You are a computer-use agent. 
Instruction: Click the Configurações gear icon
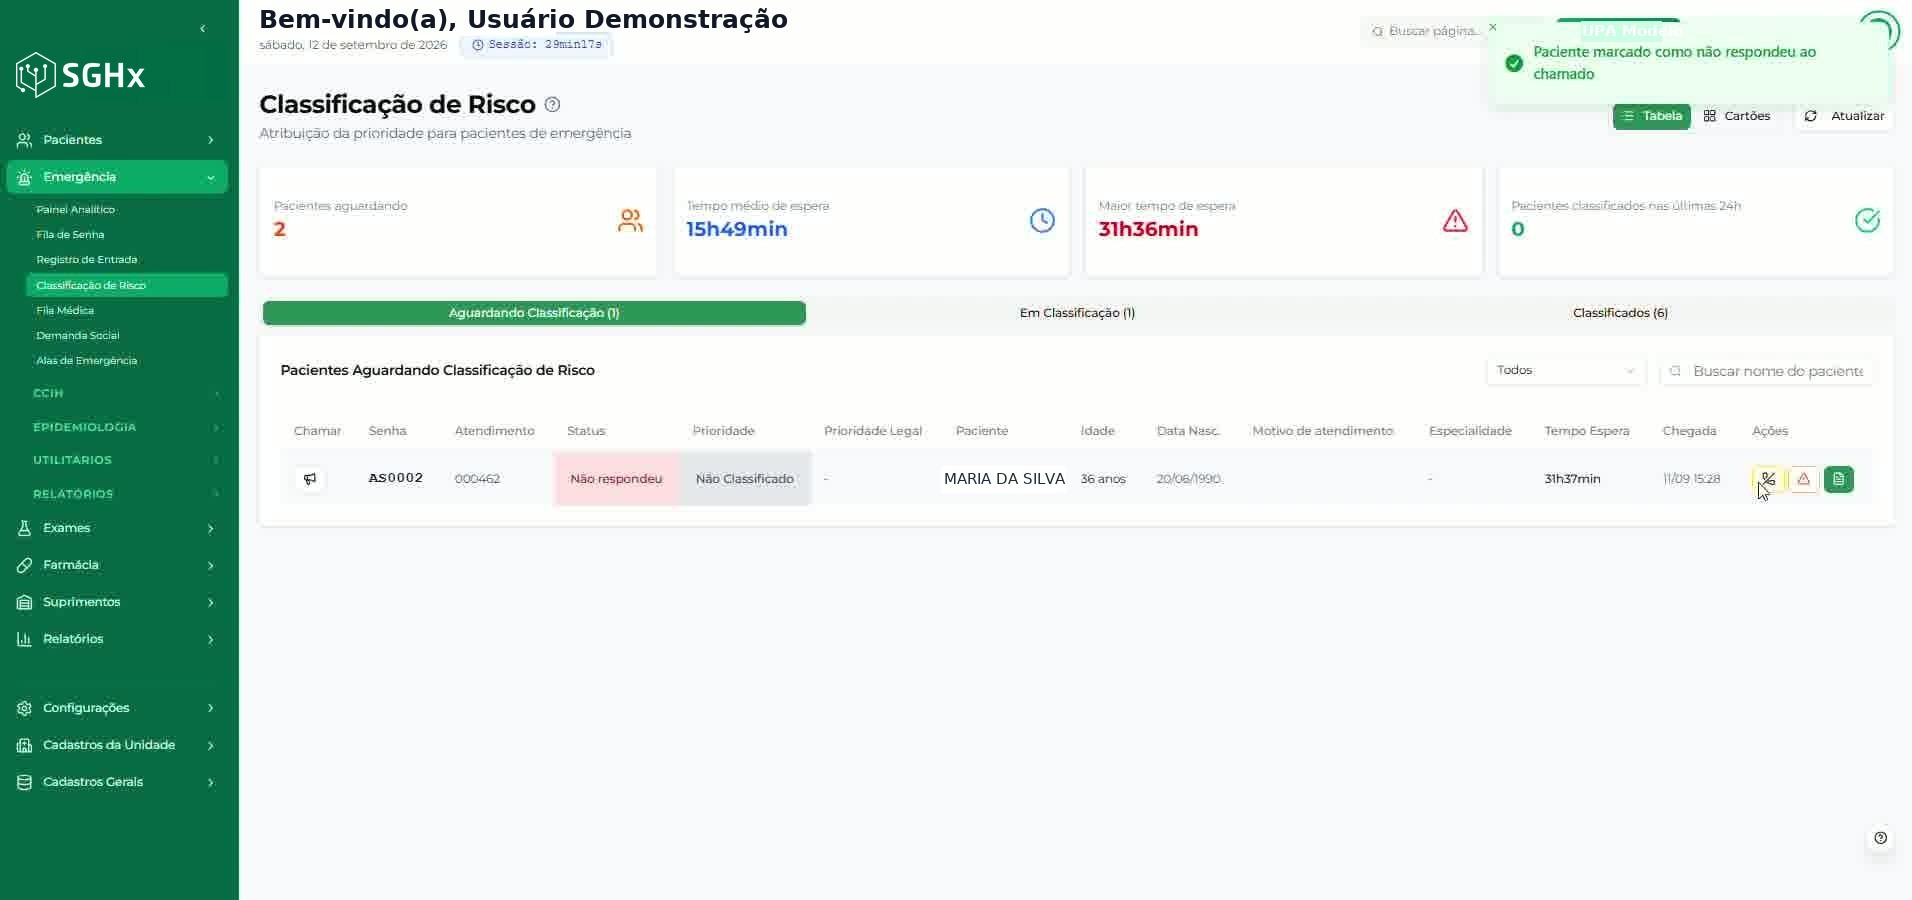25,708
